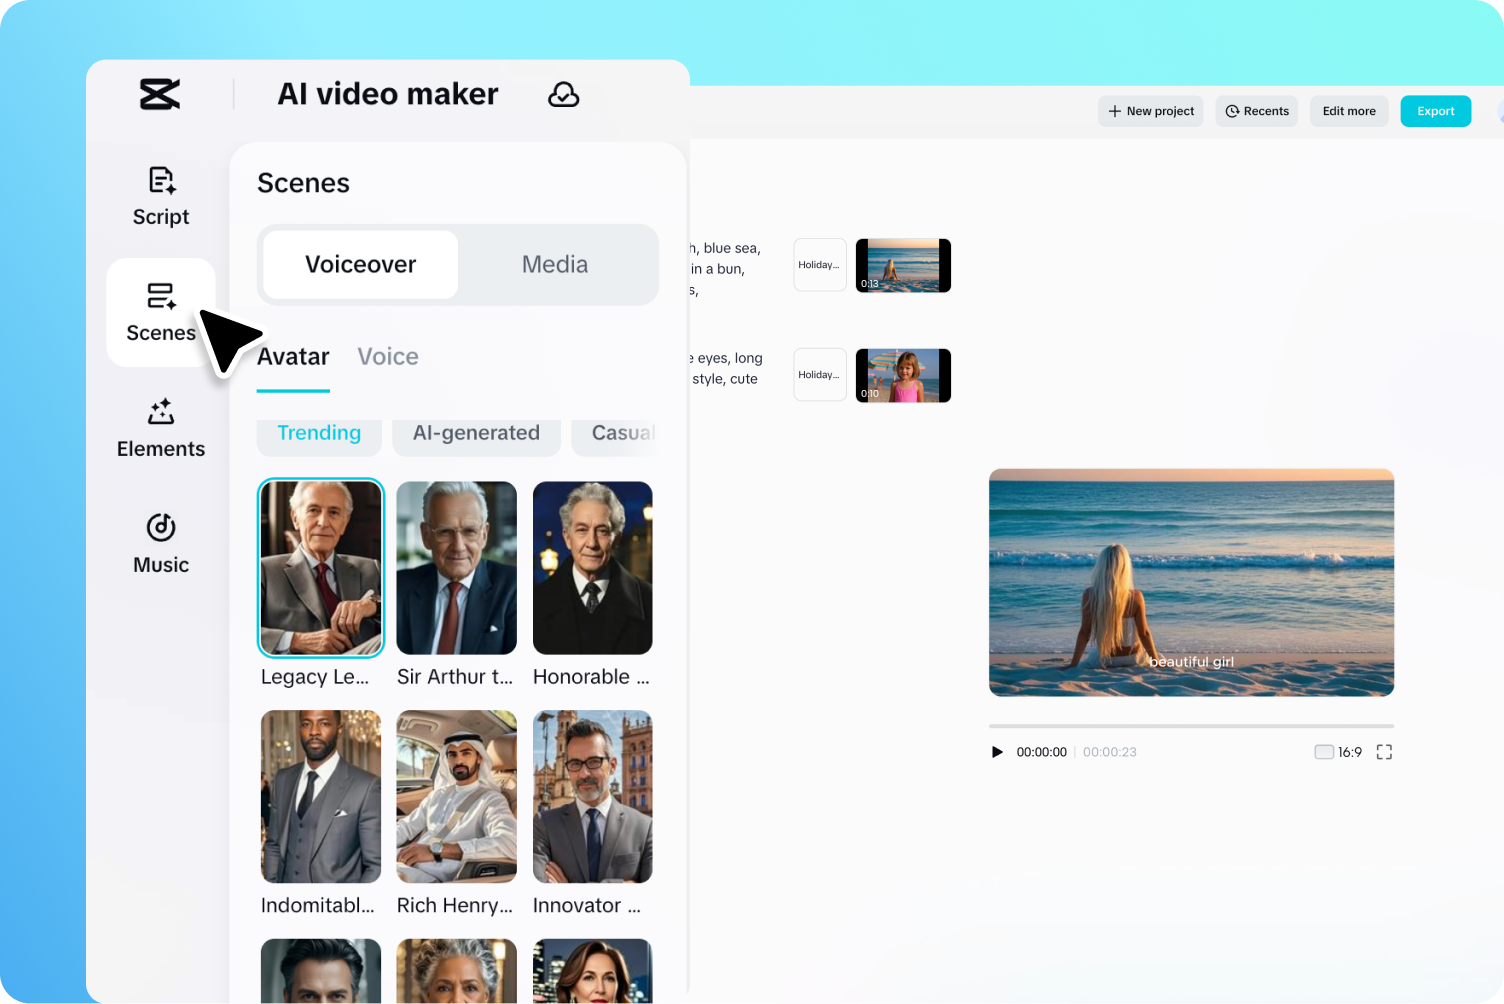Image resolution: width=1504 pixels, height=1004 pixels.
Task: Filter avatars by Trending
Action: tap(319, 433)
